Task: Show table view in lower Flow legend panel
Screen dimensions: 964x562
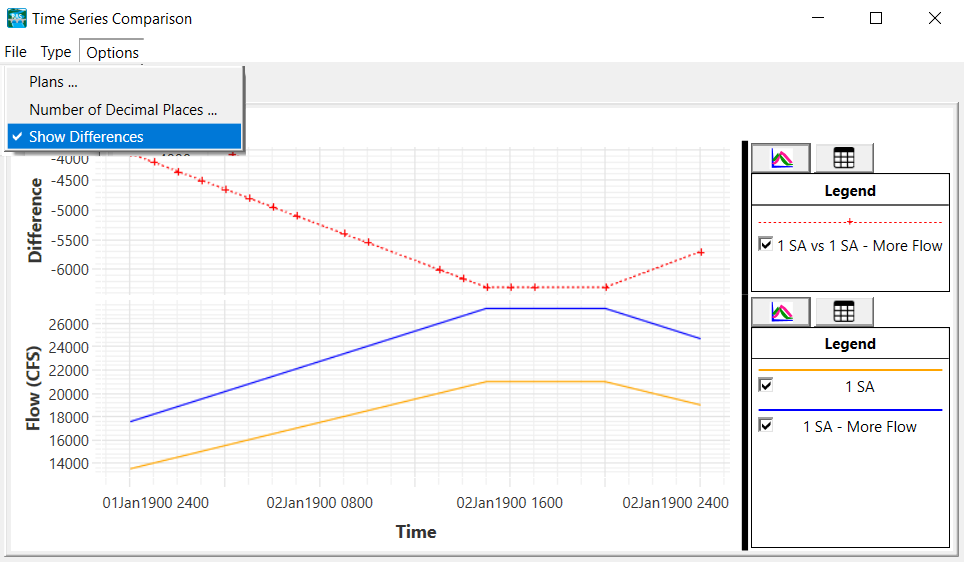Action: tap(843, 312)
